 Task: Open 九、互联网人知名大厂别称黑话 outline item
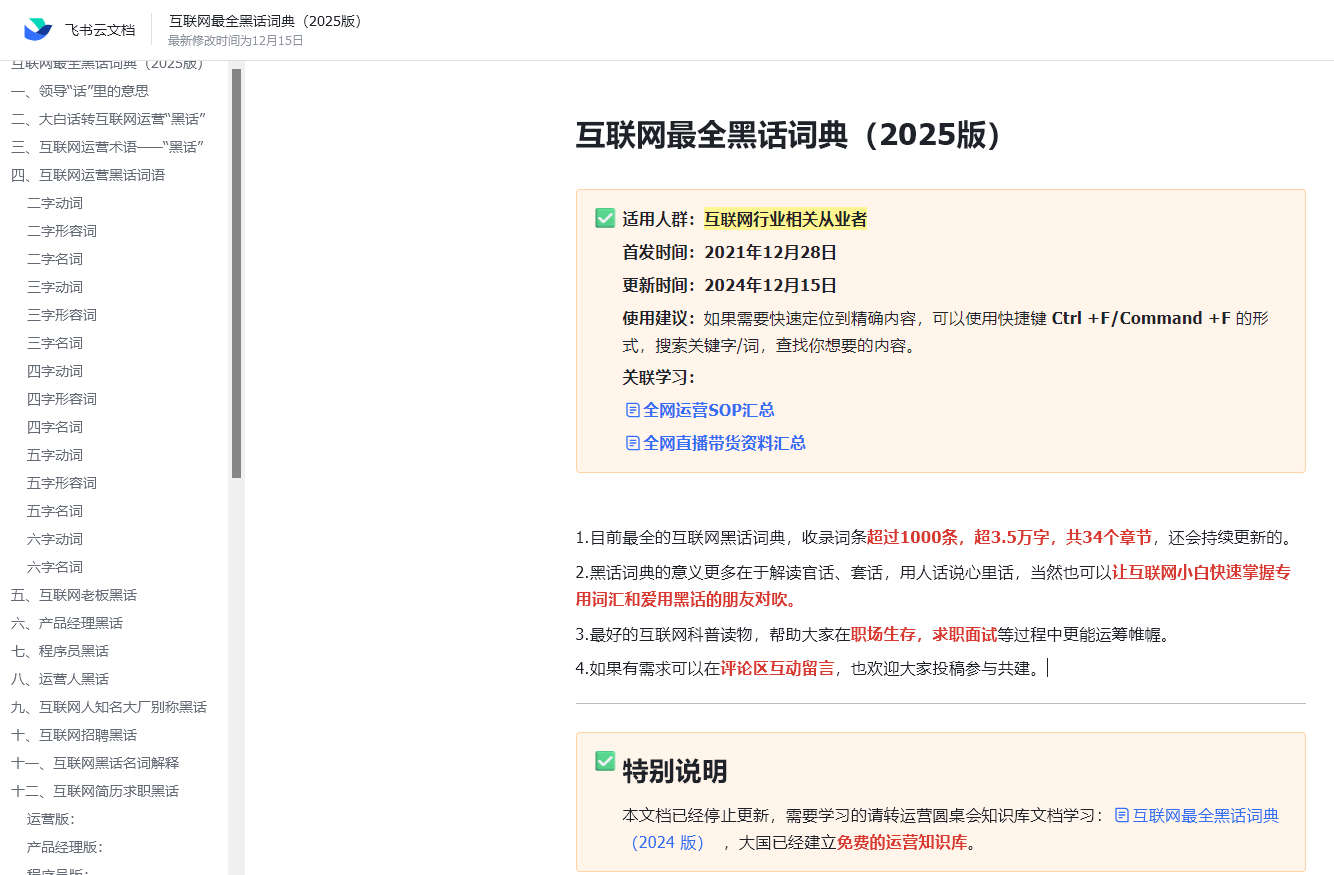(109, 707)
